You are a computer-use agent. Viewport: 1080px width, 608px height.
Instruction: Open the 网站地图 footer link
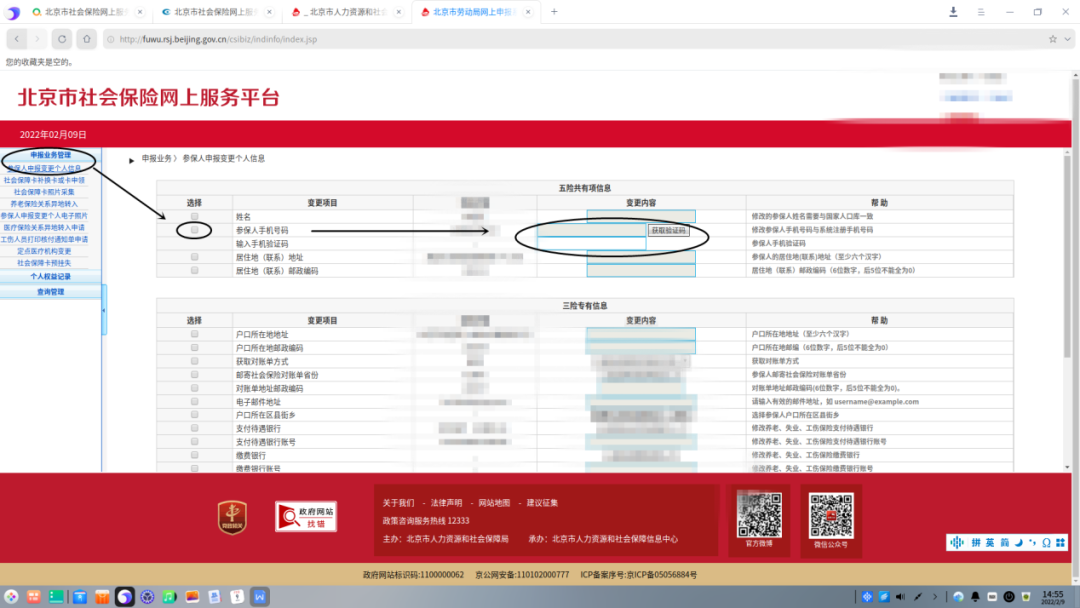(494, 503)
